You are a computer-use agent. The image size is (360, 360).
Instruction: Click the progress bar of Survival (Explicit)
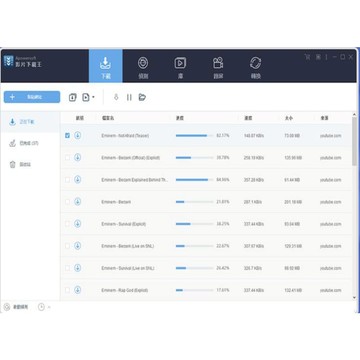pyautogui.click(x=195, y=224)
